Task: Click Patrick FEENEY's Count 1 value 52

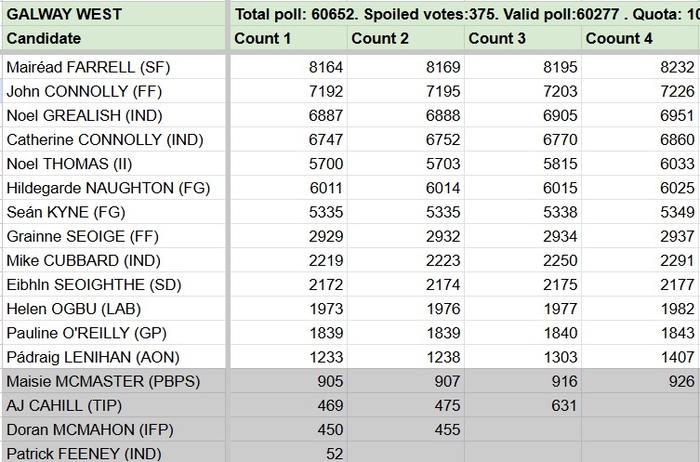Action: point(287,453)
